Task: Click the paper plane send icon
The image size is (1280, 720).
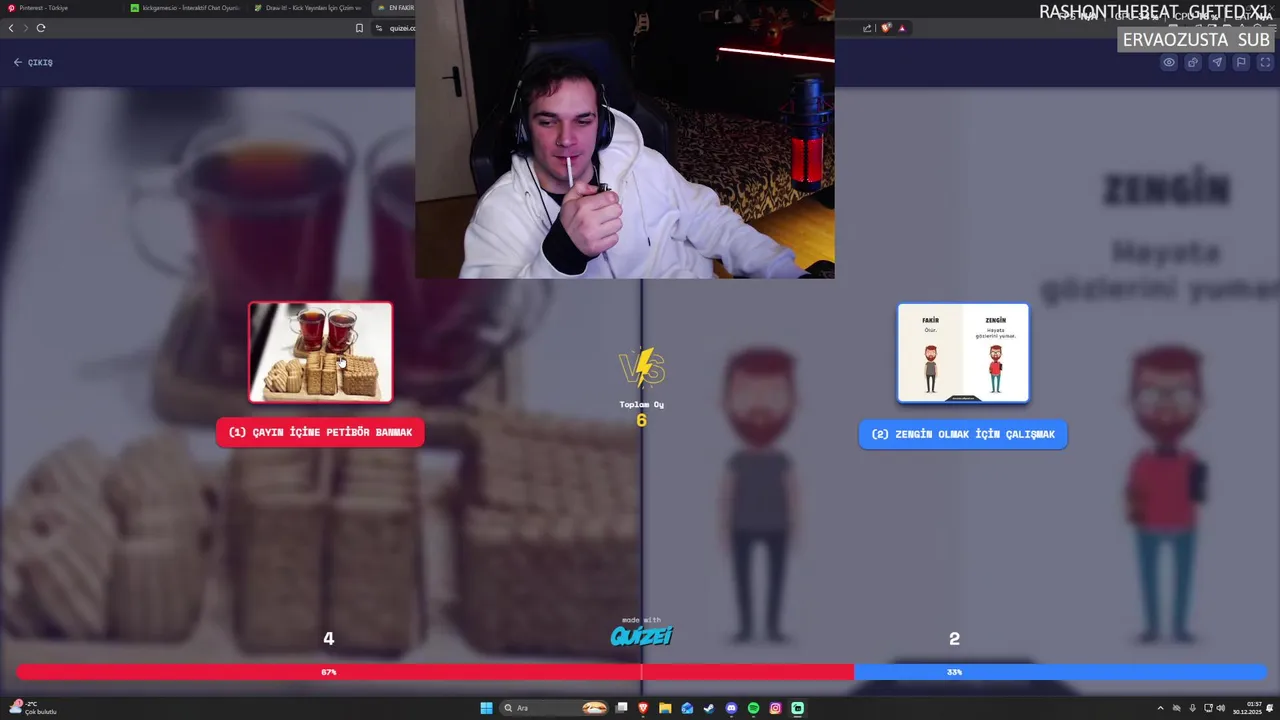Action: [x=1217, y=62]
